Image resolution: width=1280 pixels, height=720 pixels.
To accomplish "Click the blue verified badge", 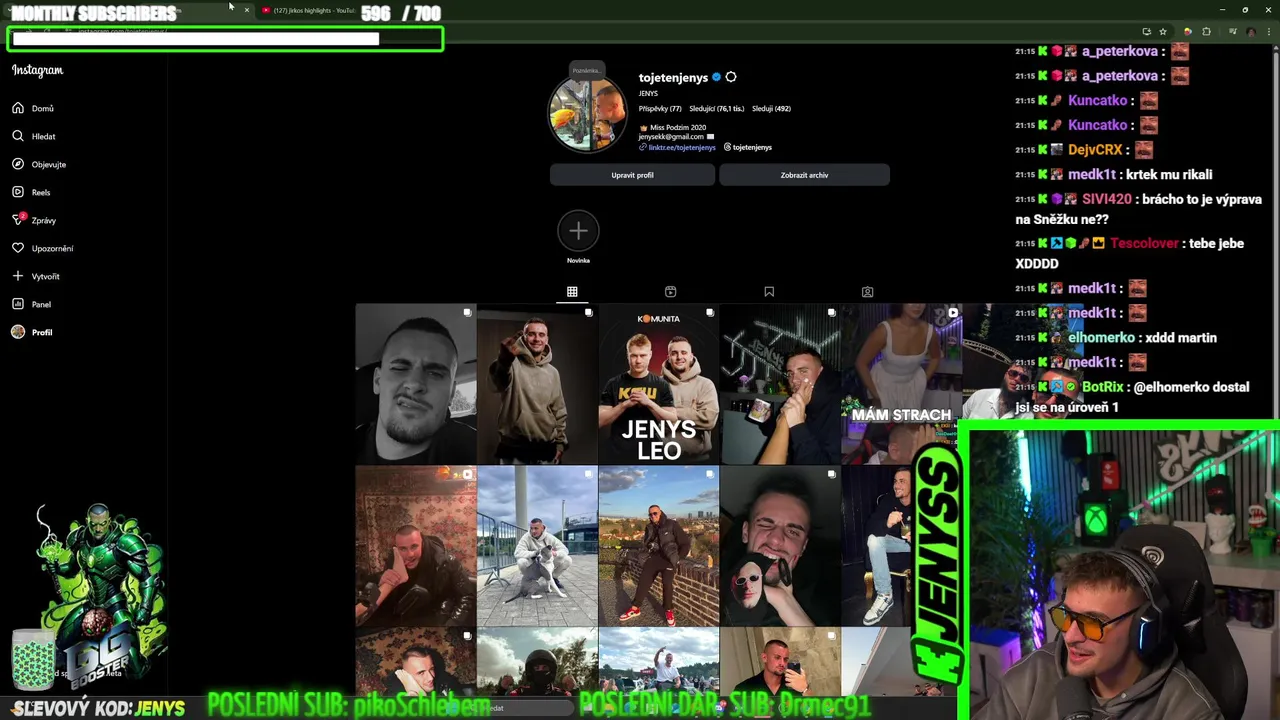I will [x=716, y=77].
